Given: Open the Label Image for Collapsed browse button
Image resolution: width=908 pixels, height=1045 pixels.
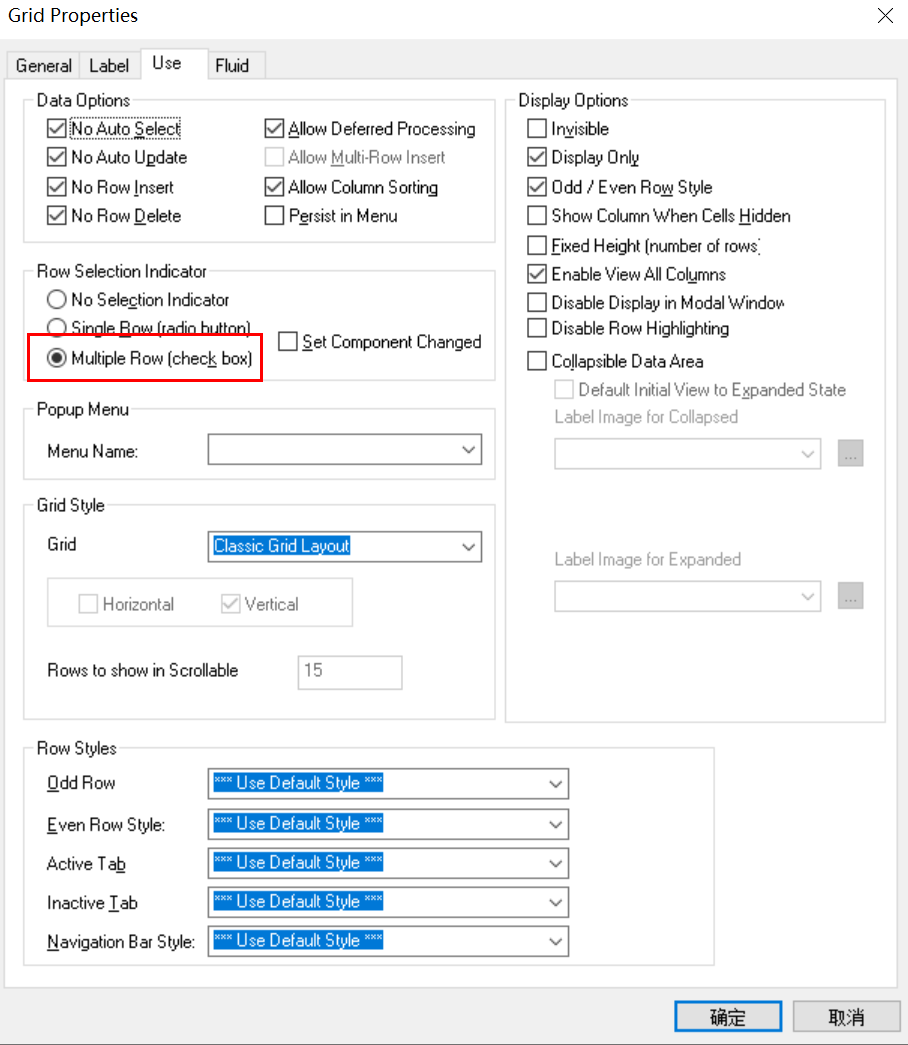Looking at the screenshot, I should point(850,453).
